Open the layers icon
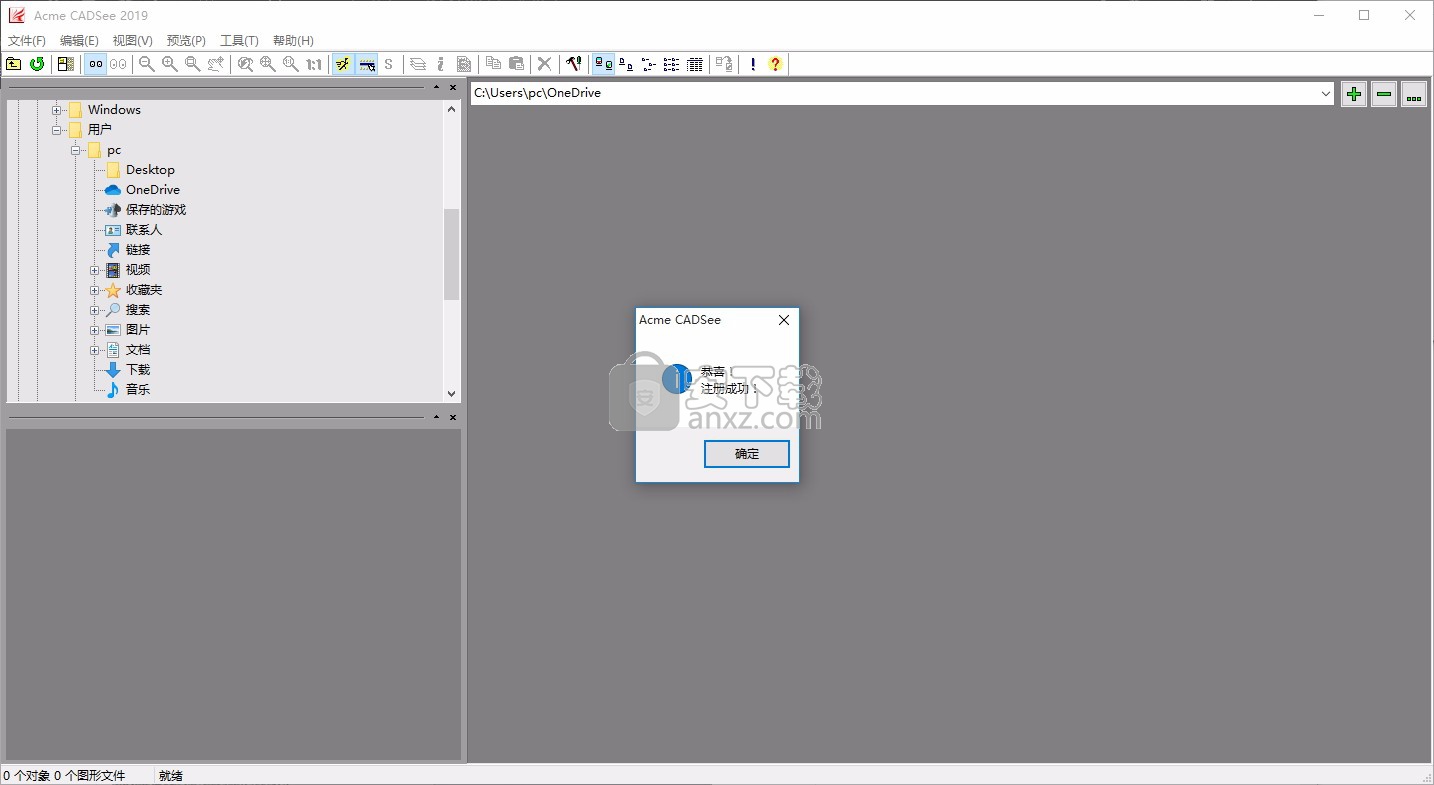Viewport: 1434px width, 785px height. tap(418, 64)
